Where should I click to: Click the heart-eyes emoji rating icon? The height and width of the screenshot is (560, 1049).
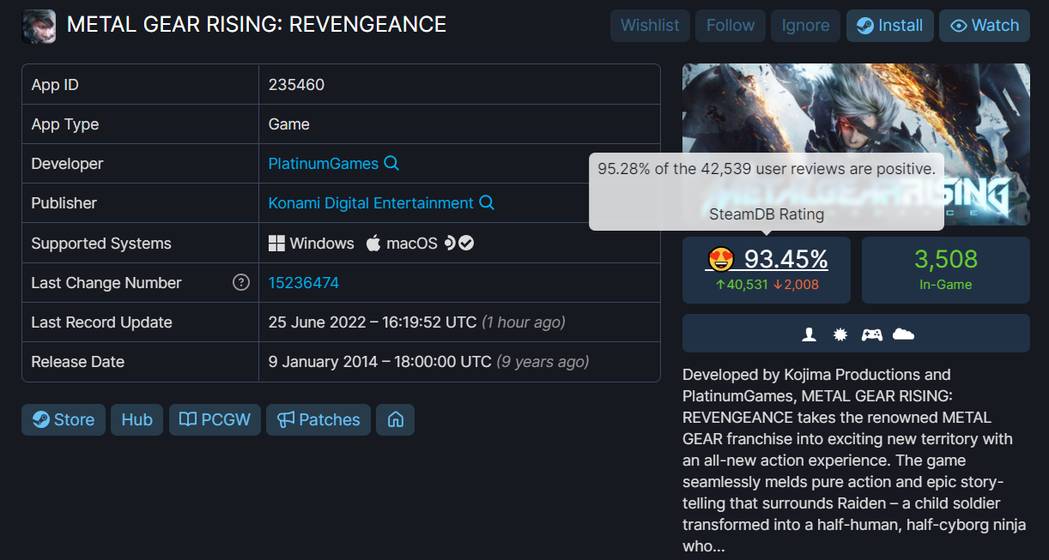pyautogui.click(x=721, y=259)
